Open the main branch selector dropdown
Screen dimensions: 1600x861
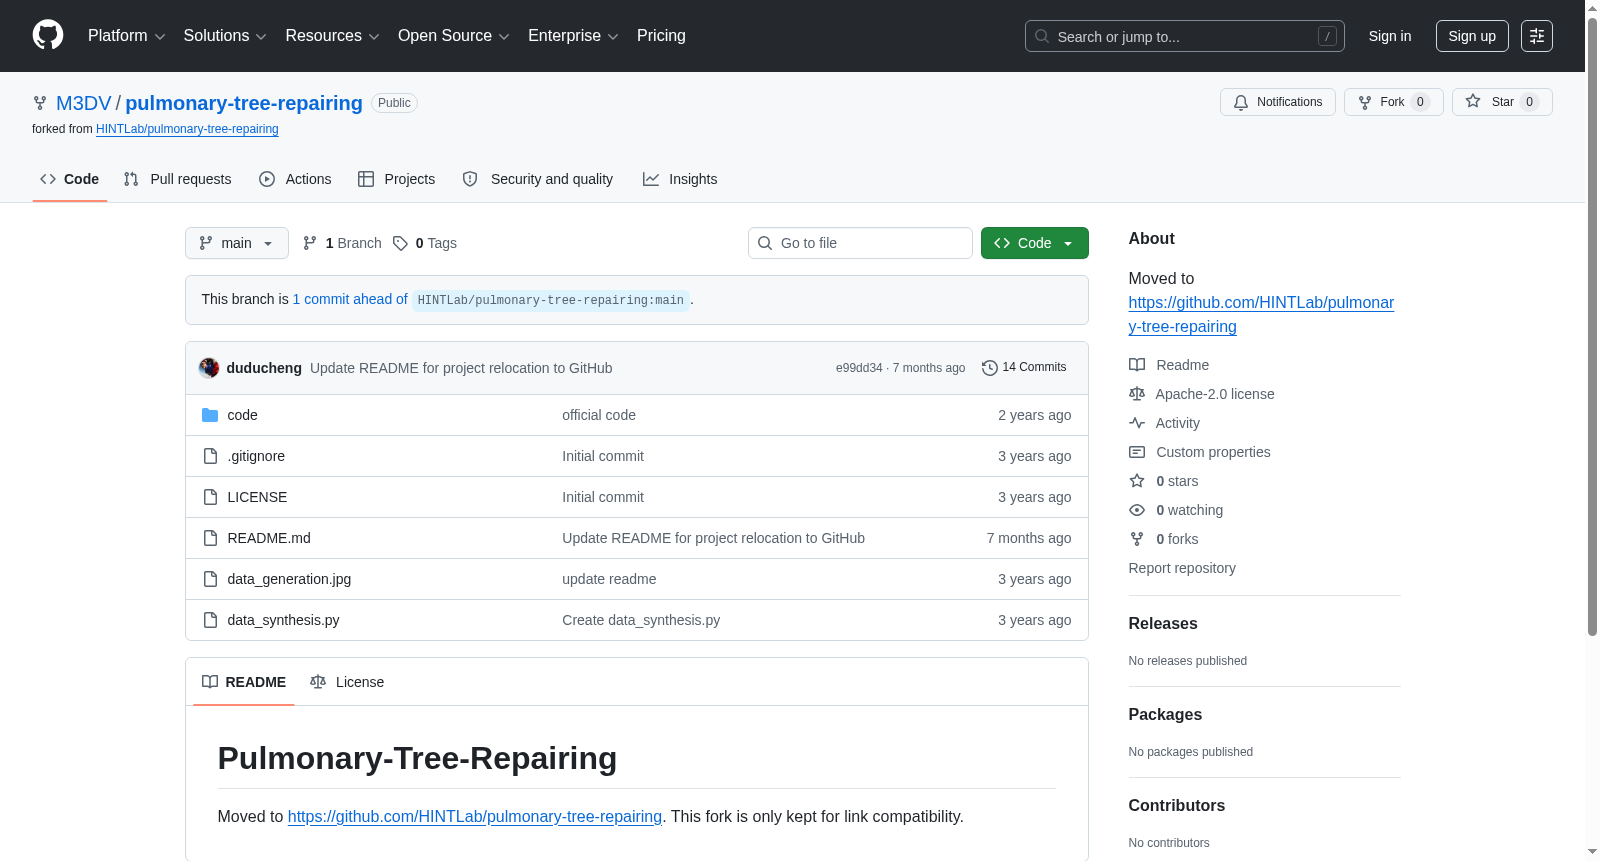pos(237,243)
